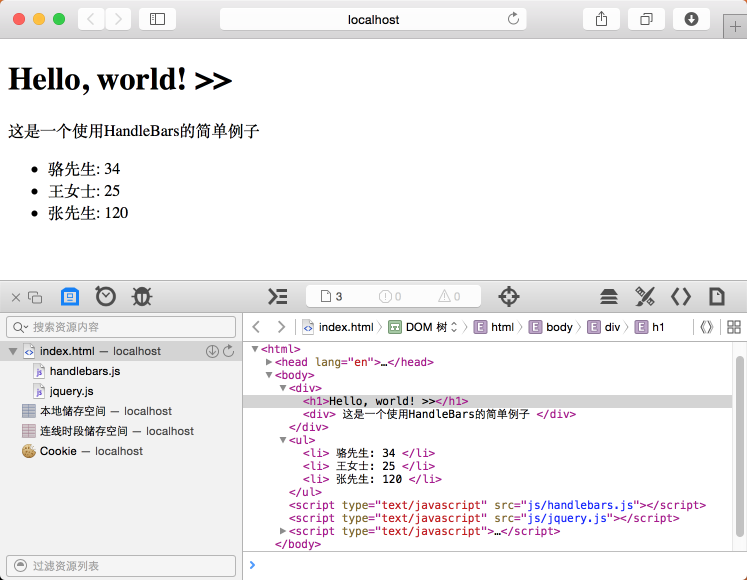Screen dimensions: 747x580
Task: Add a new tab with plus
Action: pyautogui.click(x=735, y=27)
